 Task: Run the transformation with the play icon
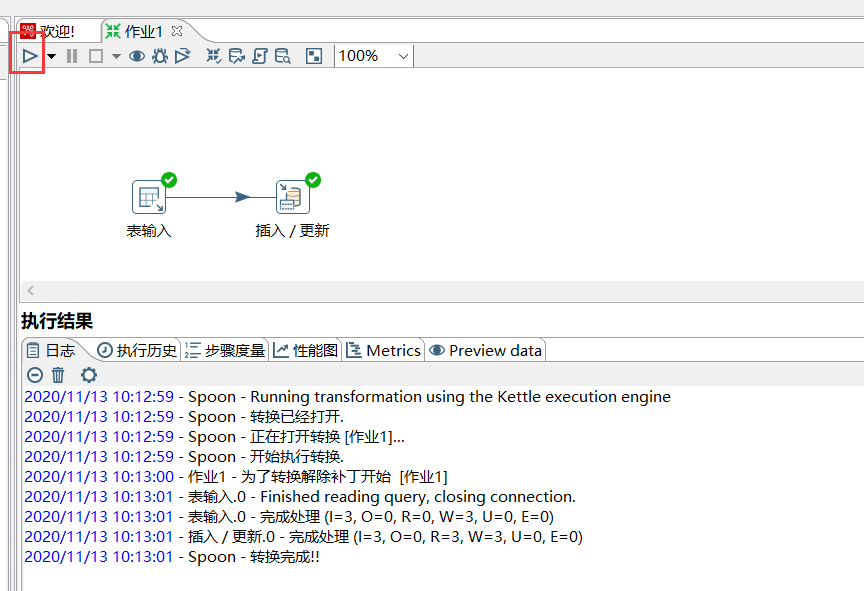[30, 56]
